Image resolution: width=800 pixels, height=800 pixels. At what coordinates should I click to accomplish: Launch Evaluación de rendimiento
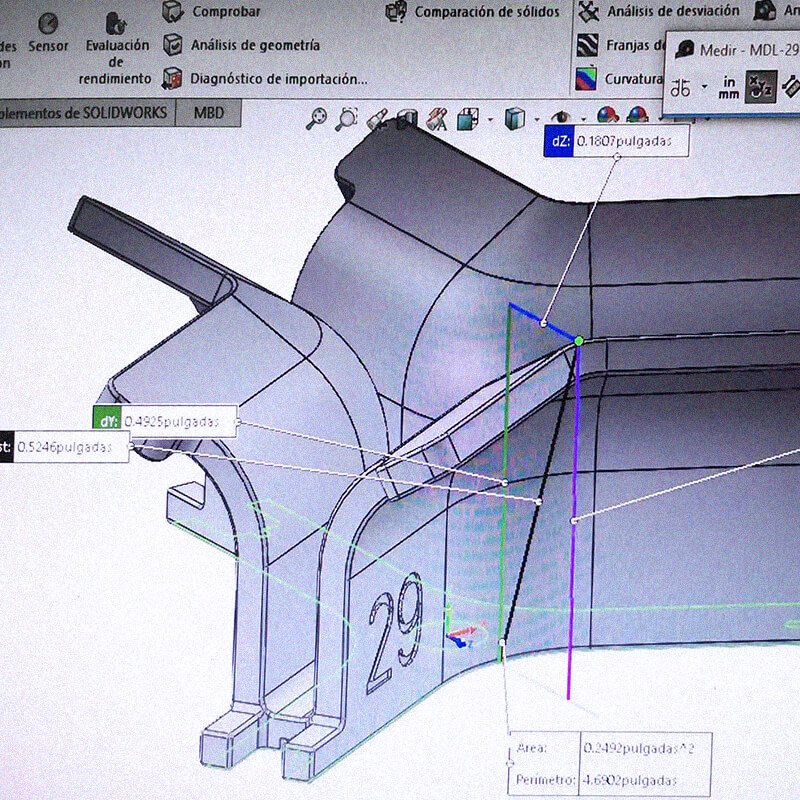(116, 50)
